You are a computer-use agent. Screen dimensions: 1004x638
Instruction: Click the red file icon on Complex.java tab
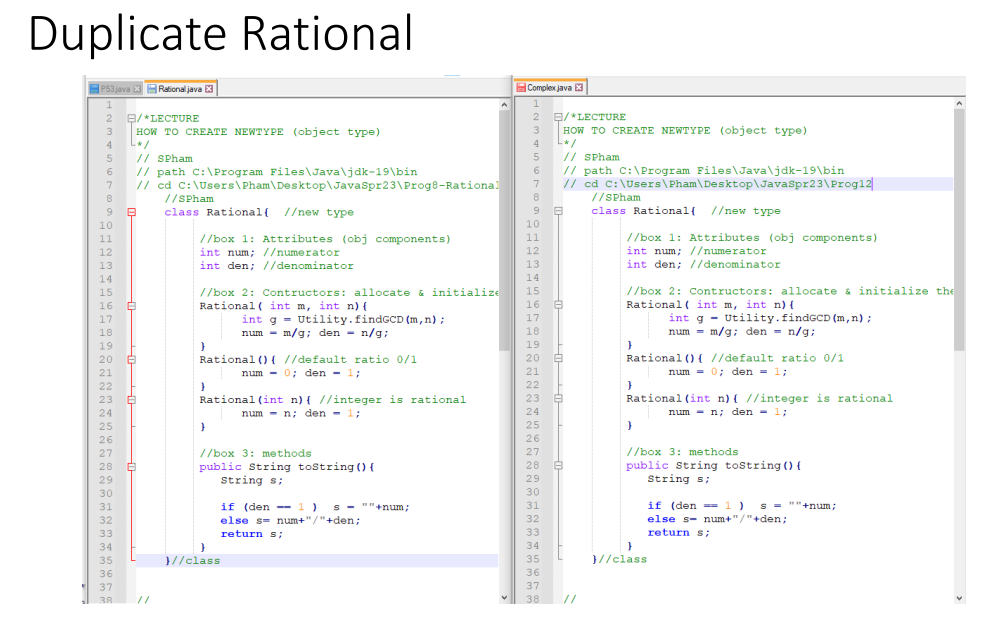coord(522,86)
